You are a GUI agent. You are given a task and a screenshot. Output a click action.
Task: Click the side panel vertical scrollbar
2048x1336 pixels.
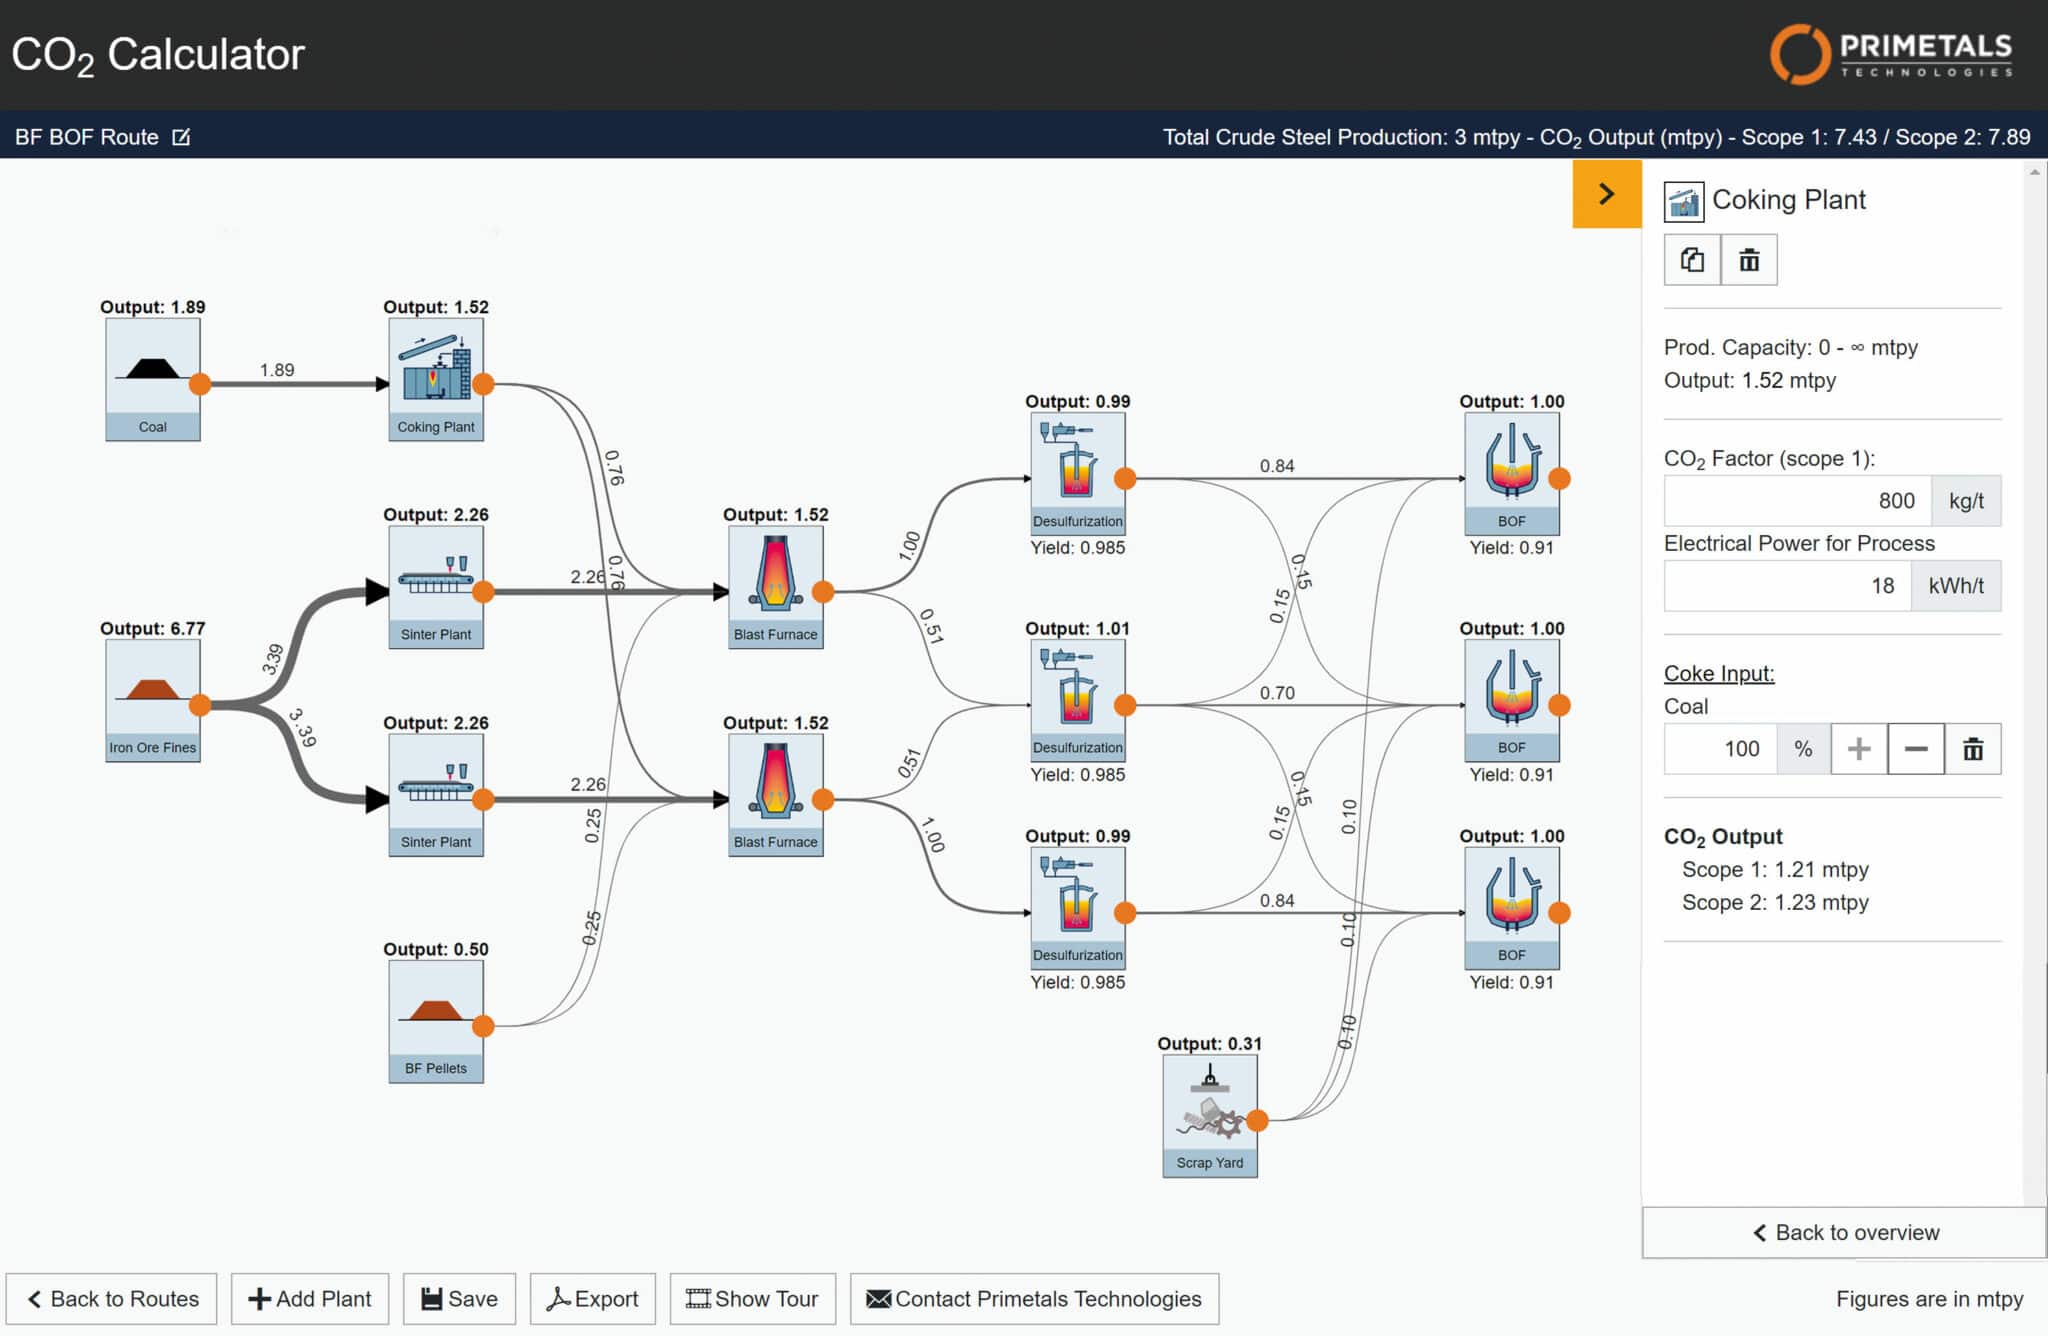2035,685
